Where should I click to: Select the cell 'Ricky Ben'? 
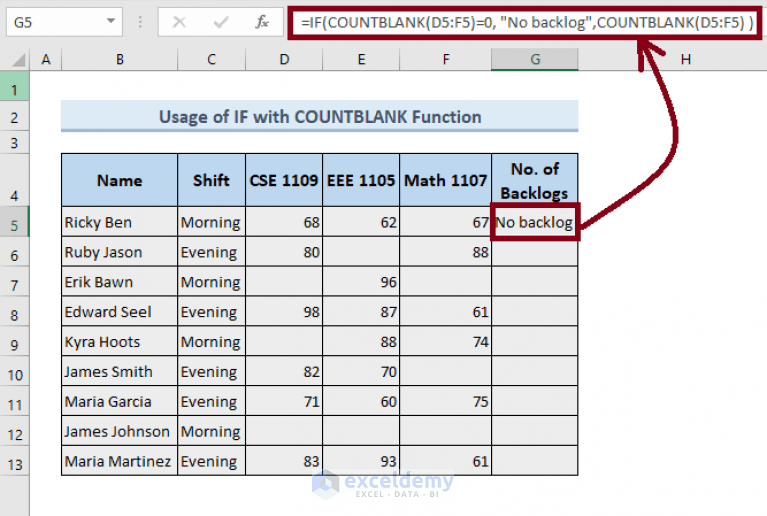coord(119,222)
